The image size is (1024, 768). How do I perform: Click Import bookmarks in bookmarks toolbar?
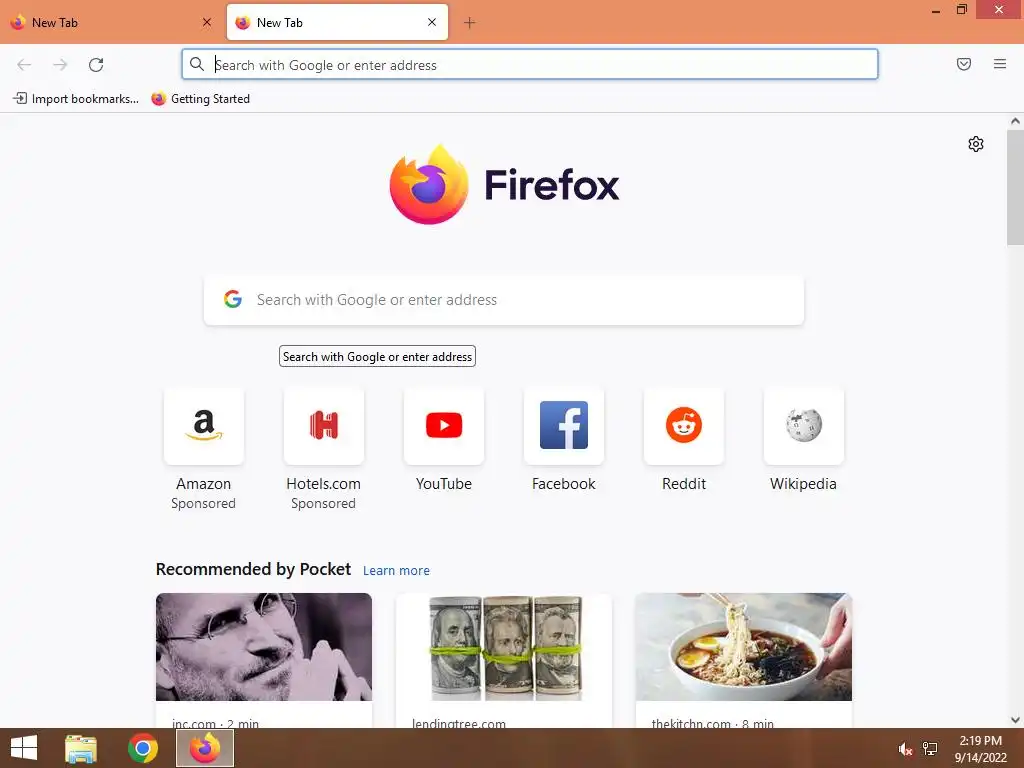click(x=76, y=99)
